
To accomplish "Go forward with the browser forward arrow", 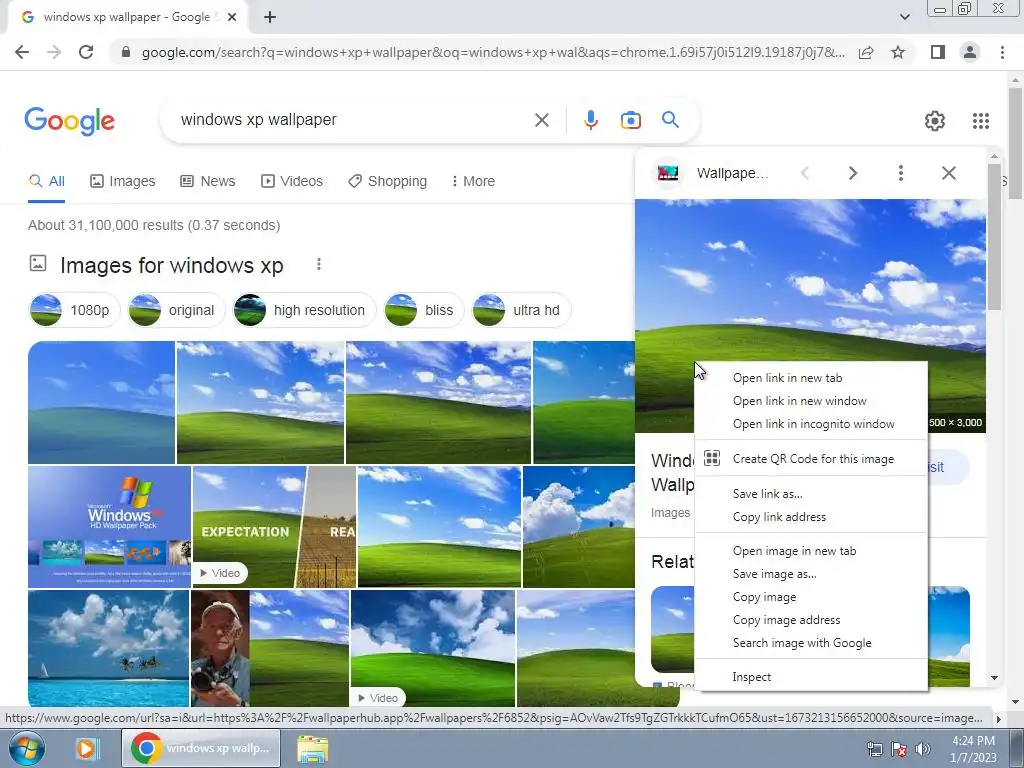I will (x=54, y=52).
